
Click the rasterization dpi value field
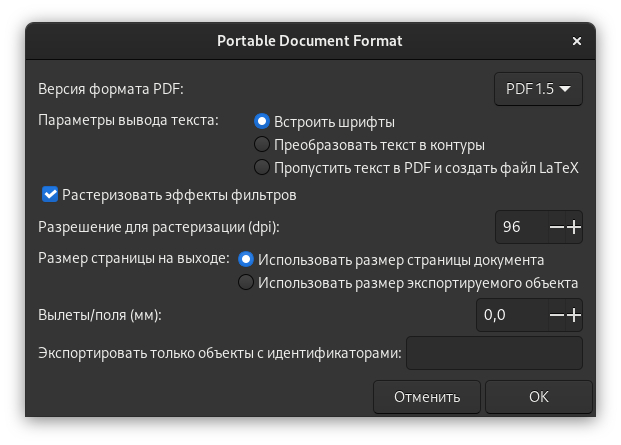click(520, 227)
